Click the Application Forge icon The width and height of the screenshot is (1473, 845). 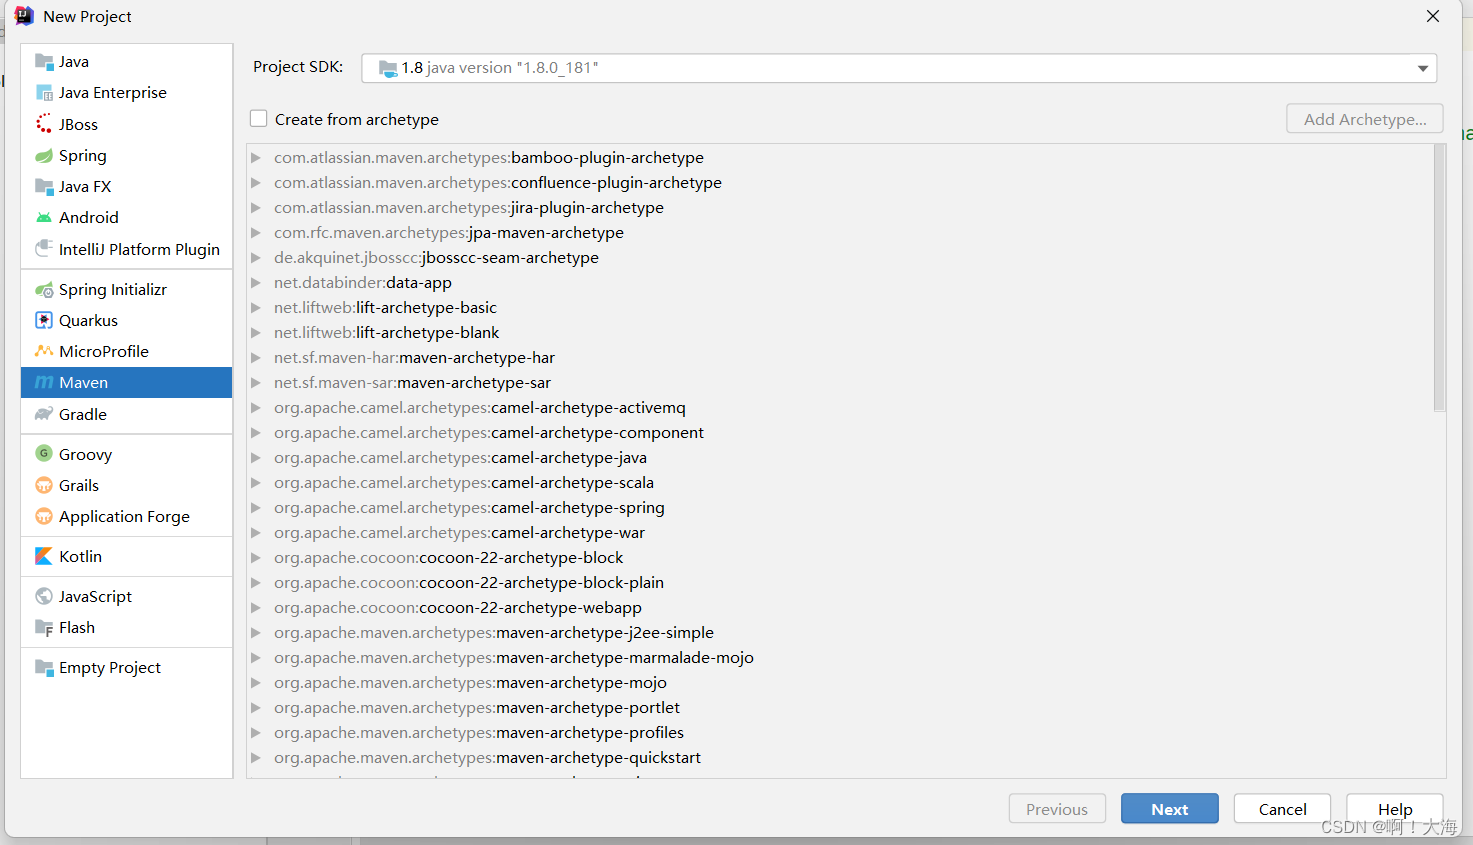click(x=44, y=517)
